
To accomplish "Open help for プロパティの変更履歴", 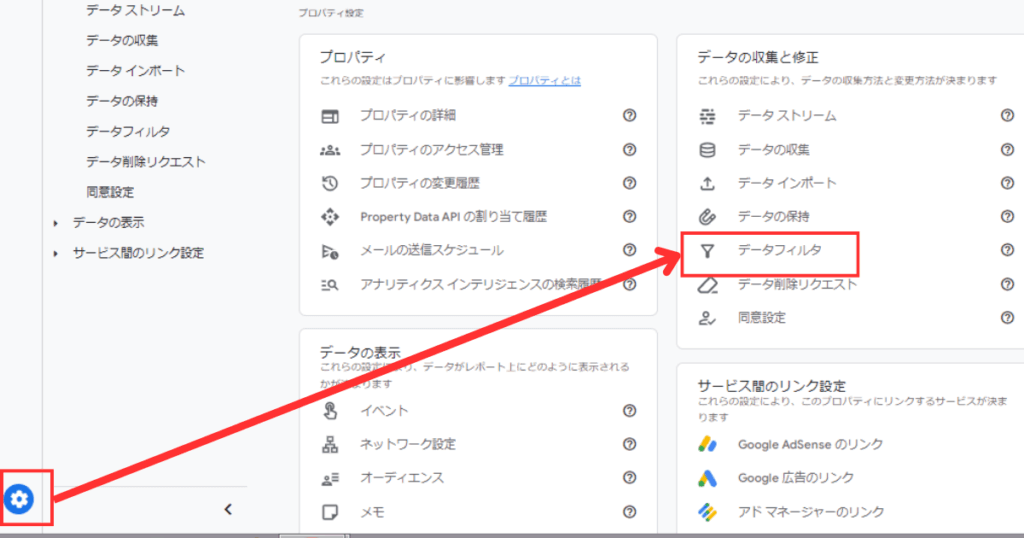I will click(630, 183).
